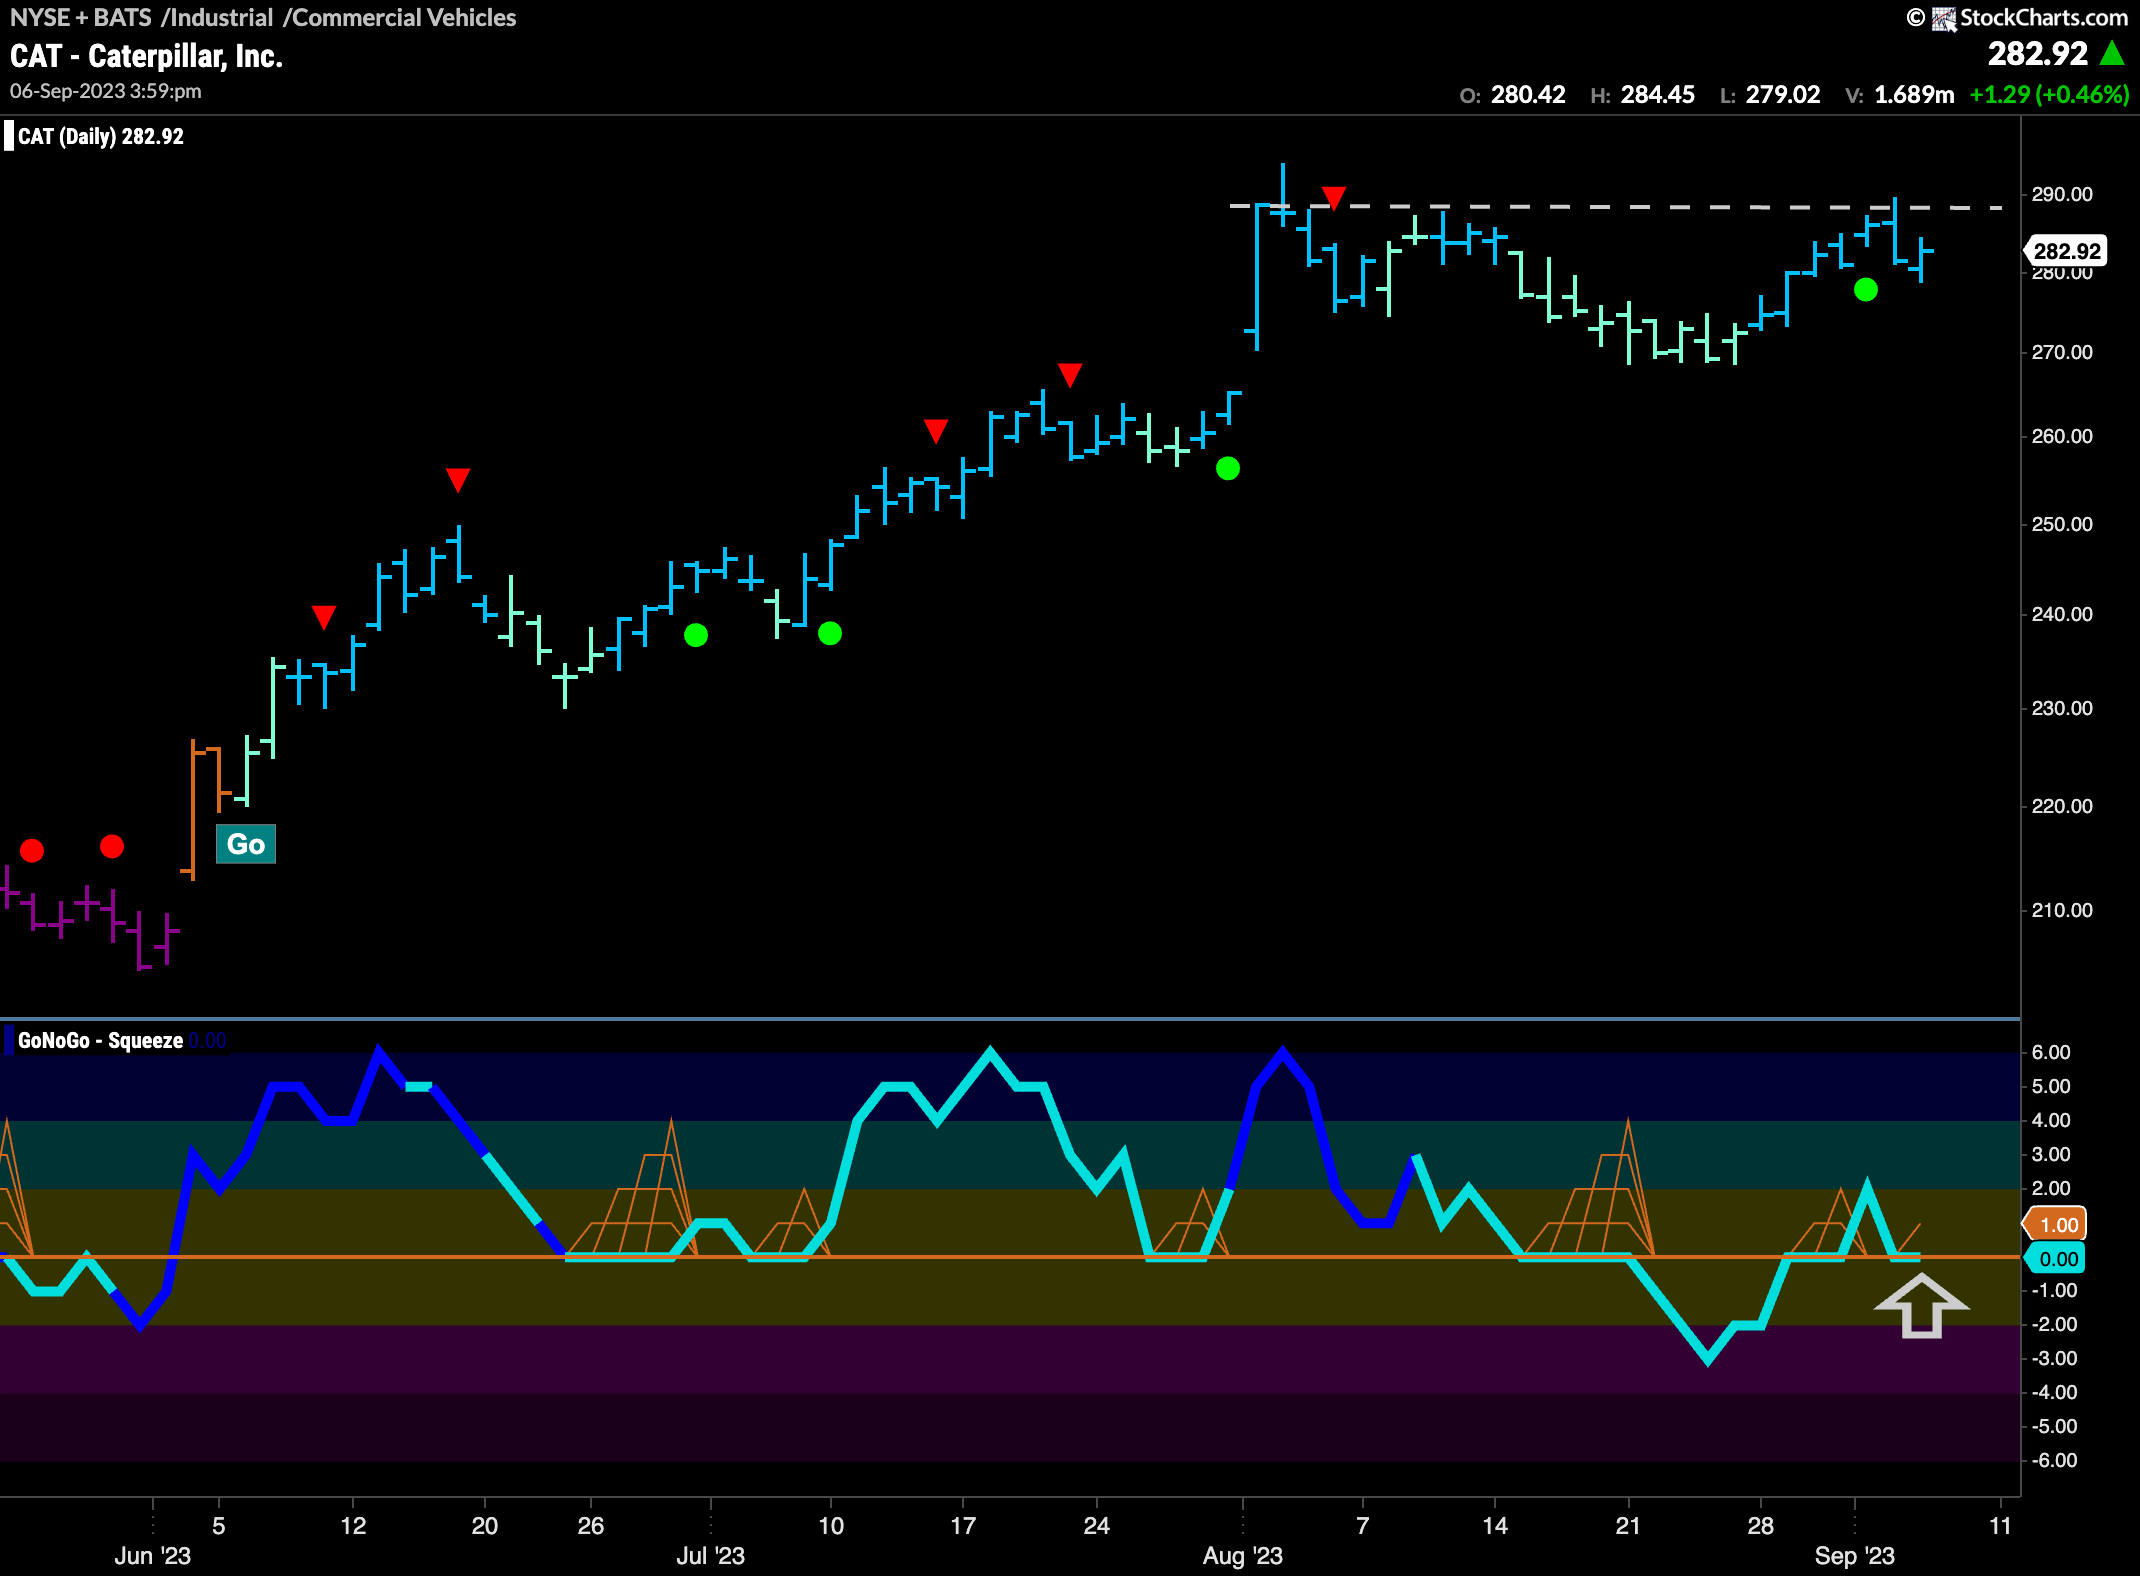Select the red triangle marker above the August 2023 peak

coord(1333,196)
